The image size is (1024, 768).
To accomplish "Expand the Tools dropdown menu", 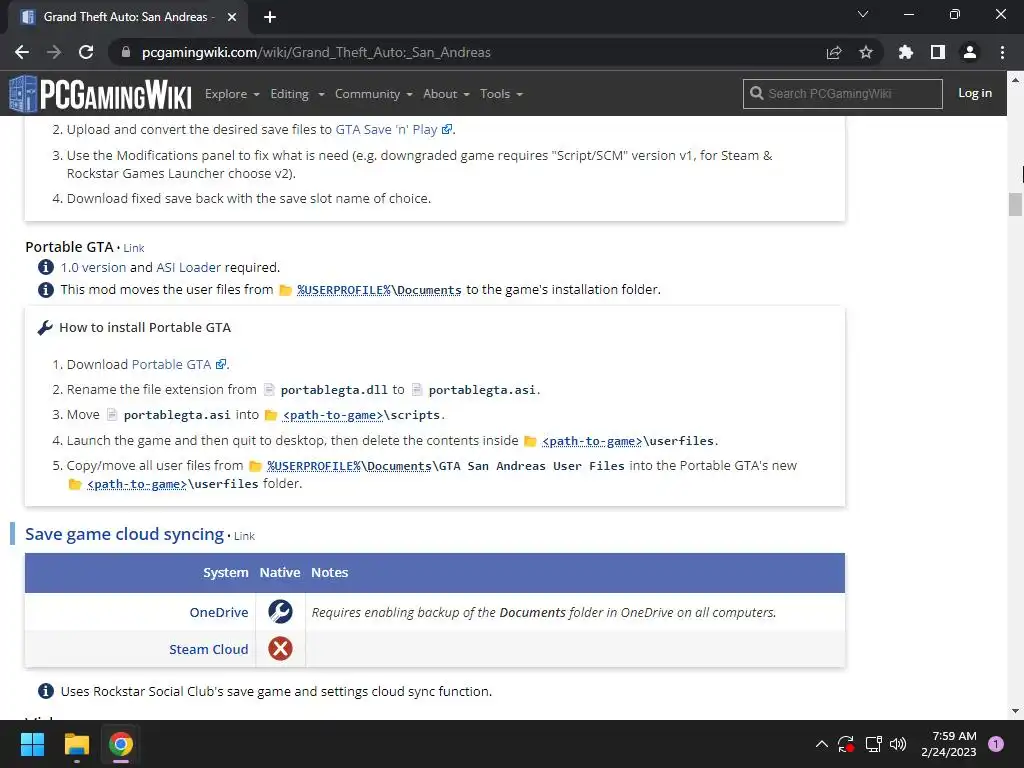I will (x=502, y=94).
